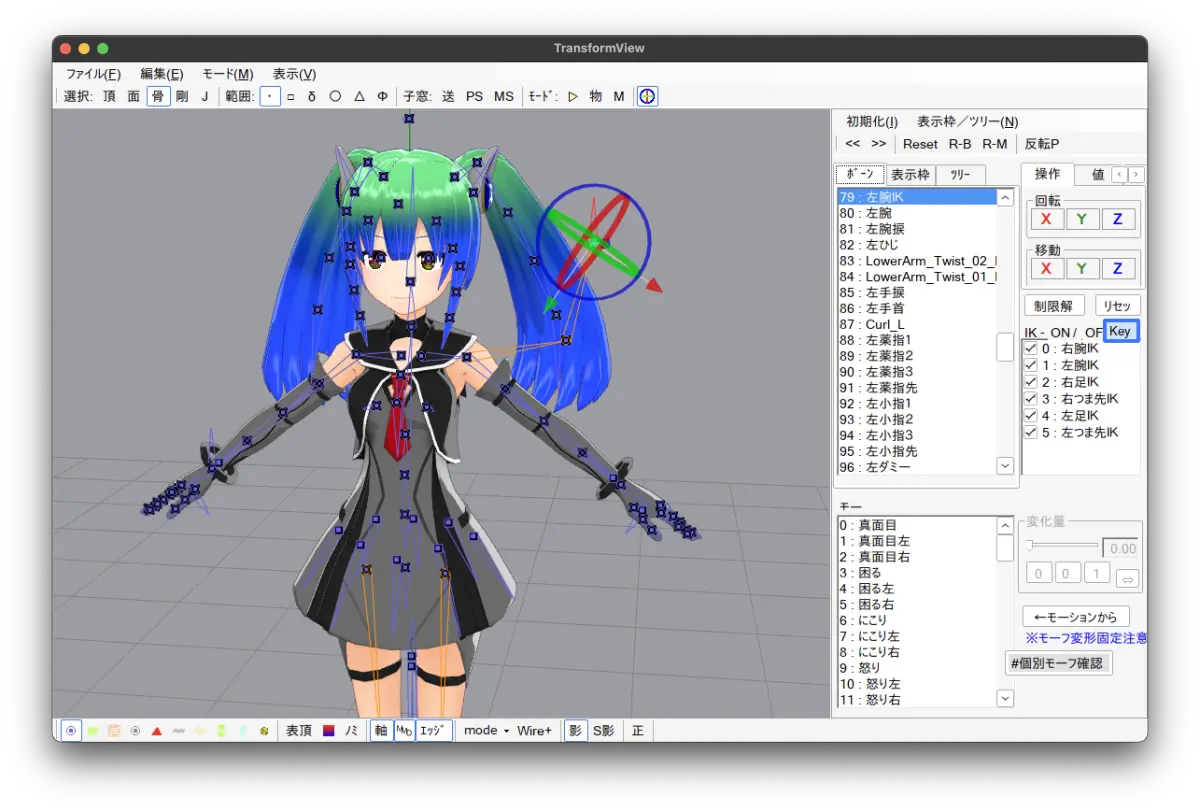The width and height of the screenshot is (1200, 811).
Task: Toggle the M mode button
Action: click(x=619, y=96)
